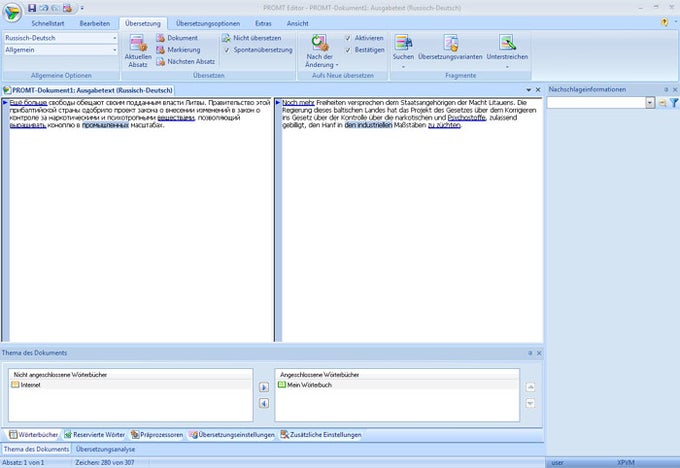Open the document tab list arrow
Image resolution: width=680 pixels, height=468 pixels.
[x=529, y=90]
